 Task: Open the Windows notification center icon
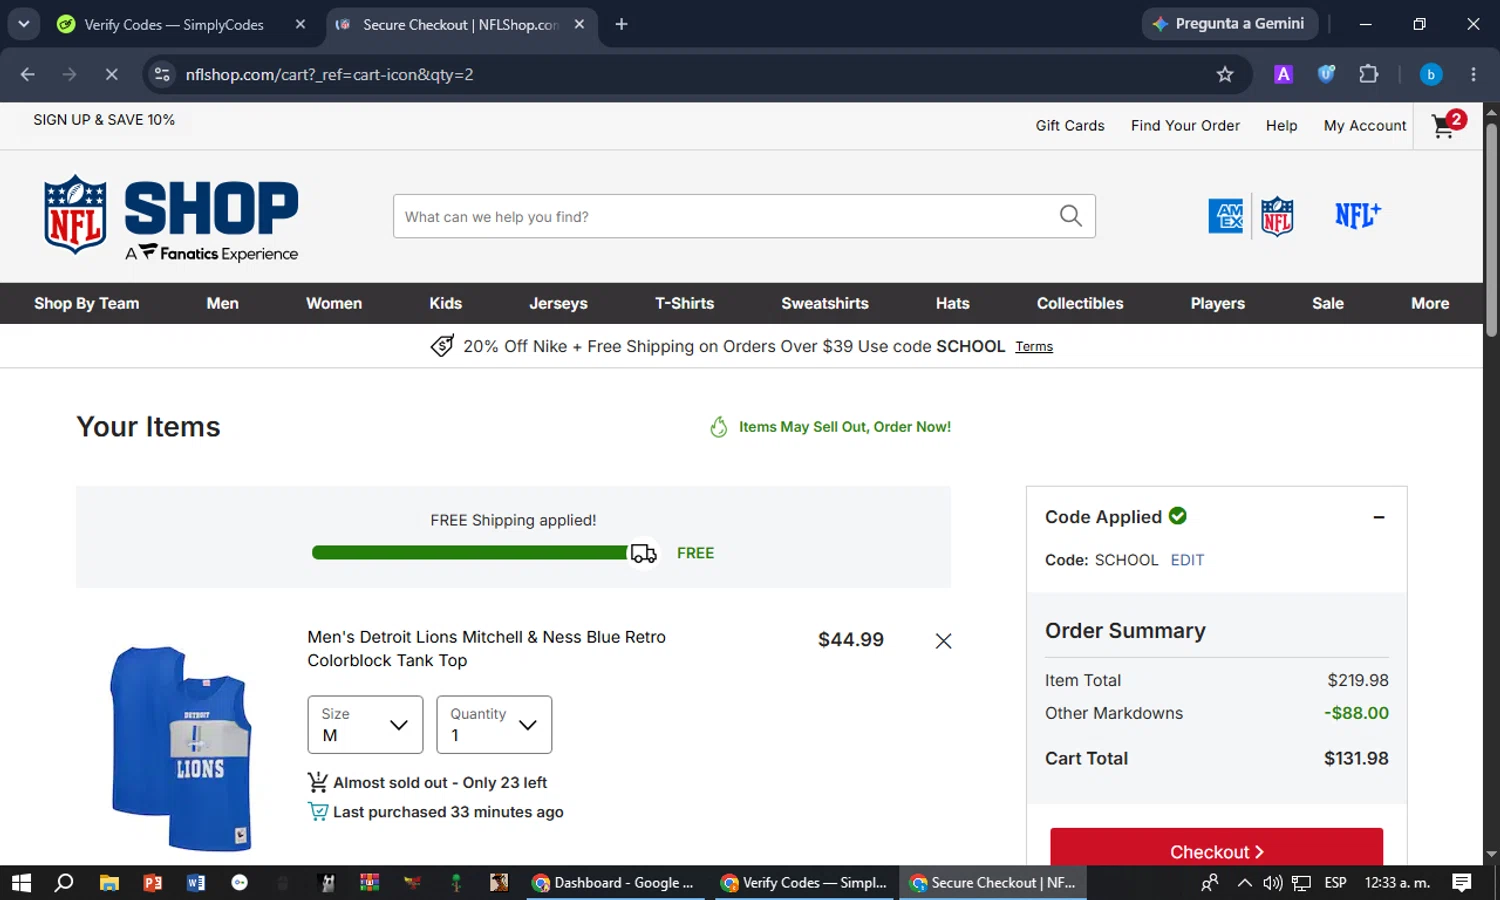pos(1462,883)
